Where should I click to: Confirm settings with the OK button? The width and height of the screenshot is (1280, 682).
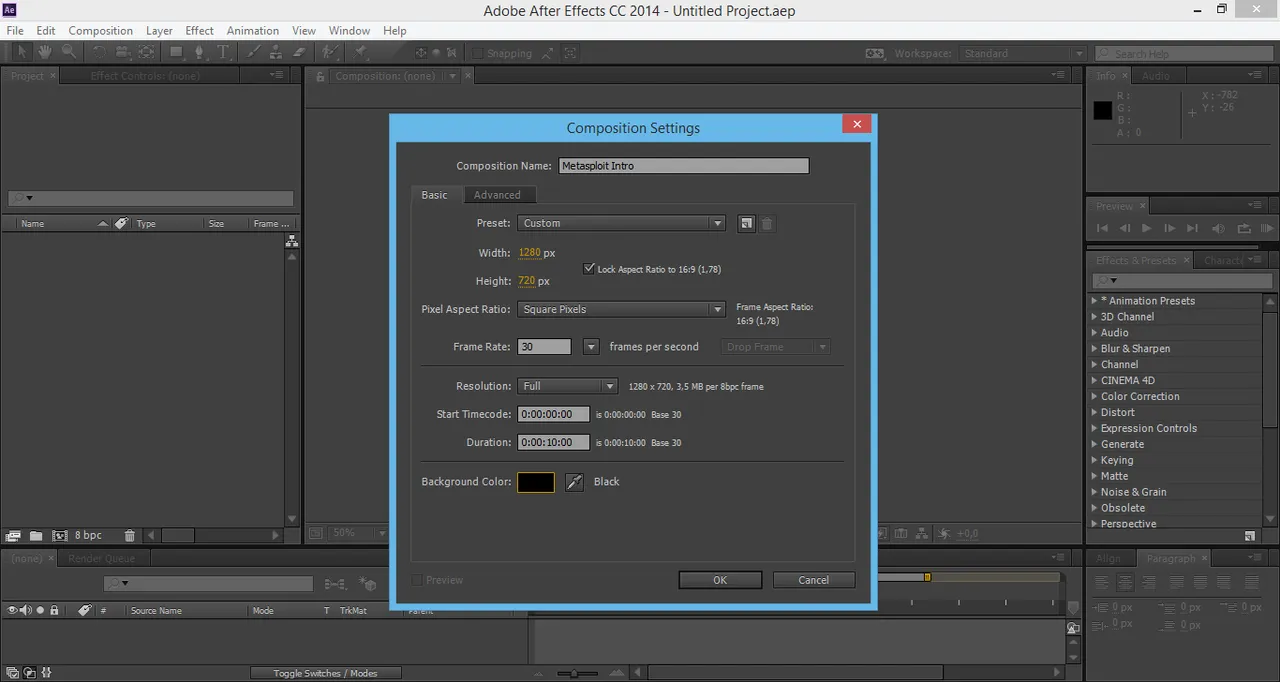[x=720, y=580]
